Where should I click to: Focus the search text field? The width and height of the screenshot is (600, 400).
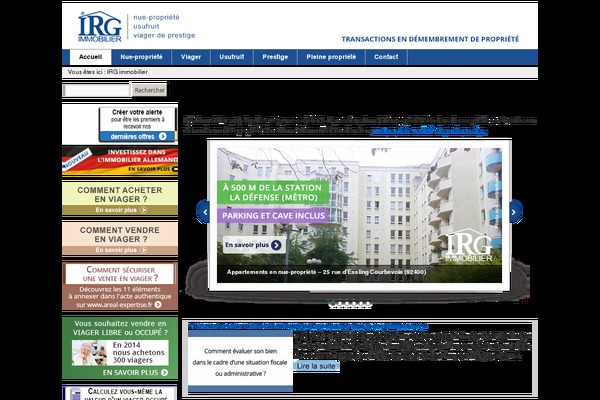coord(96,90)
